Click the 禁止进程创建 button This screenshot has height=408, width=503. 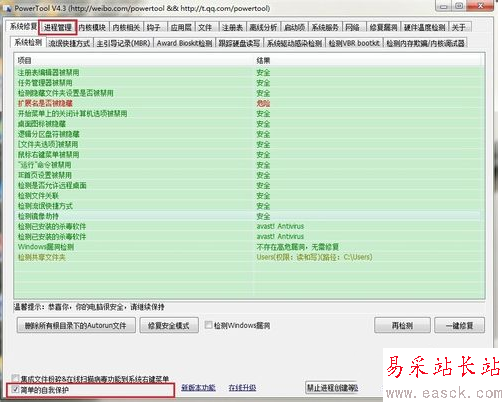point(332,388)
